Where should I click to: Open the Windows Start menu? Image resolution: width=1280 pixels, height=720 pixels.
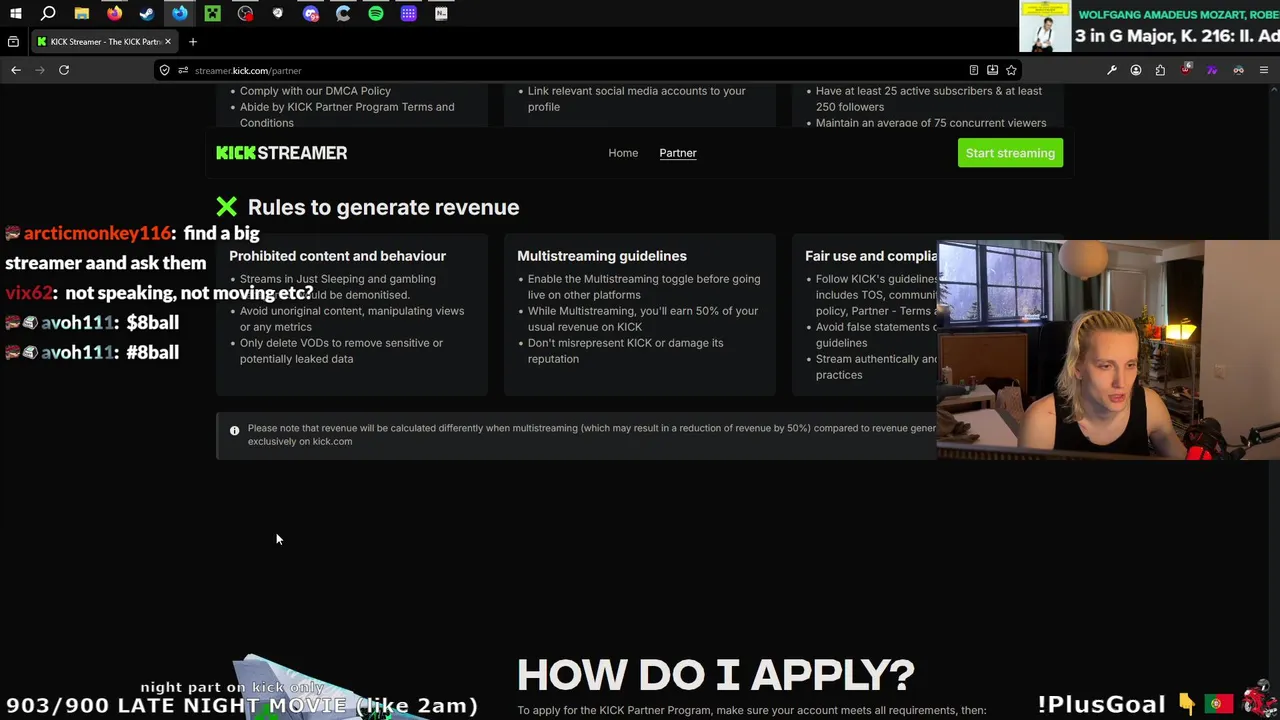[x=15, y=14]
